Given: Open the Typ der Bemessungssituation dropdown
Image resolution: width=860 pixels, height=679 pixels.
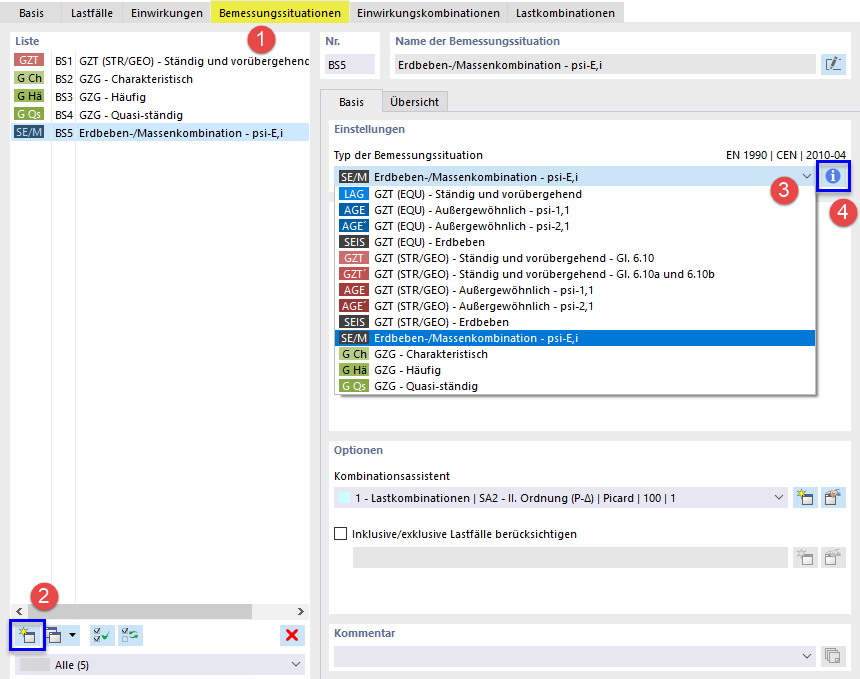Looking at the screenshot, I should click(806, 177).
